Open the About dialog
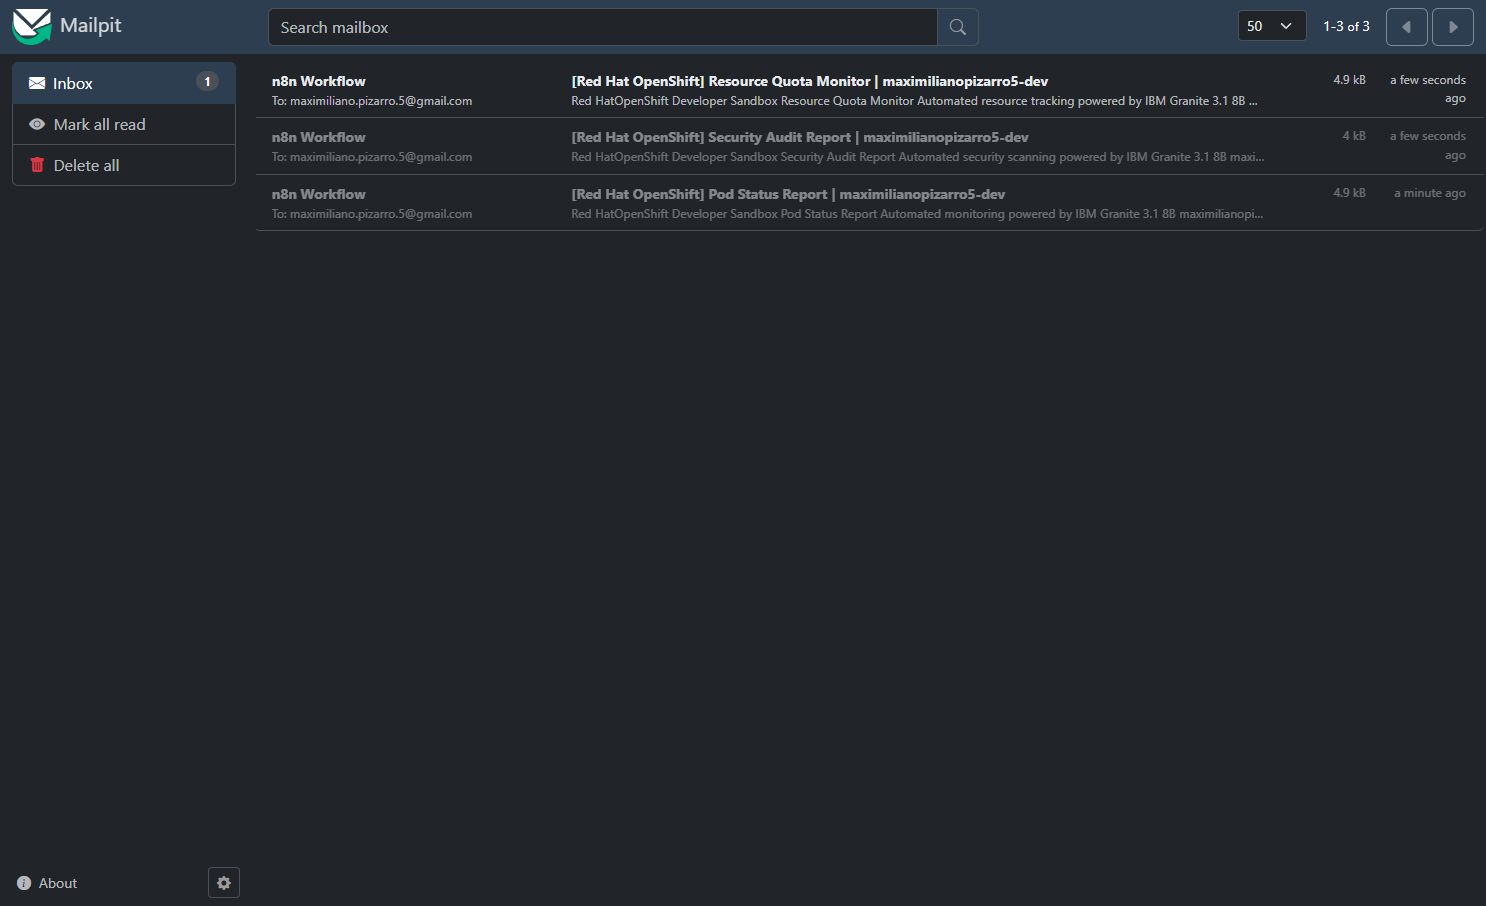This screenshot has height=906, width=1486. [55, 882]
